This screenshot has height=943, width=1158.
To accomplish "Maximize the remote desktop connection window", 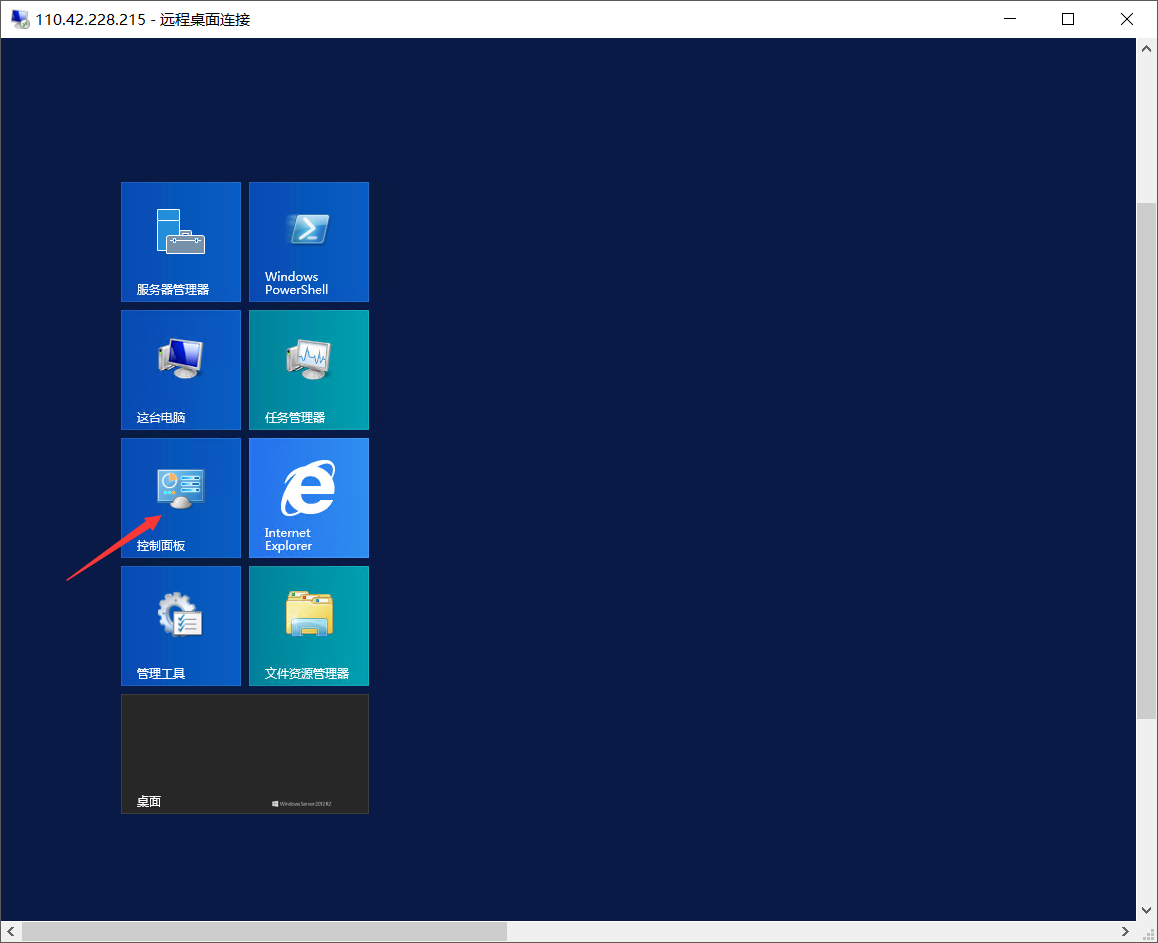I will (1068, 19).
